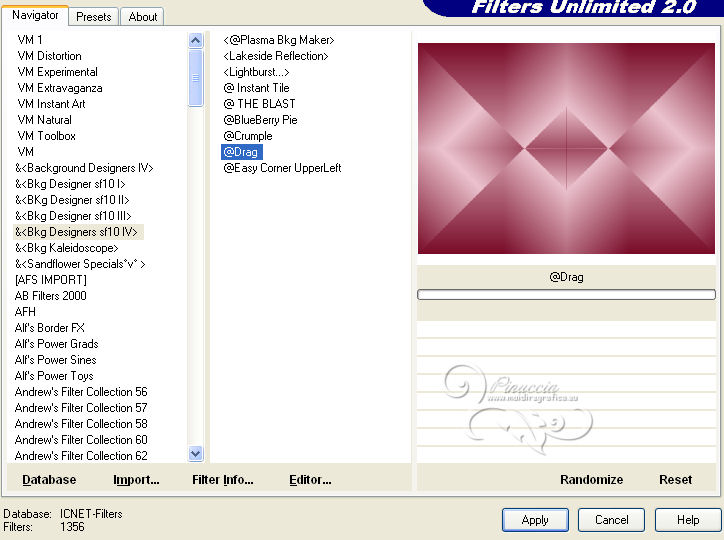Choose @ THE BLAST filter

click(x=259, y=104)
